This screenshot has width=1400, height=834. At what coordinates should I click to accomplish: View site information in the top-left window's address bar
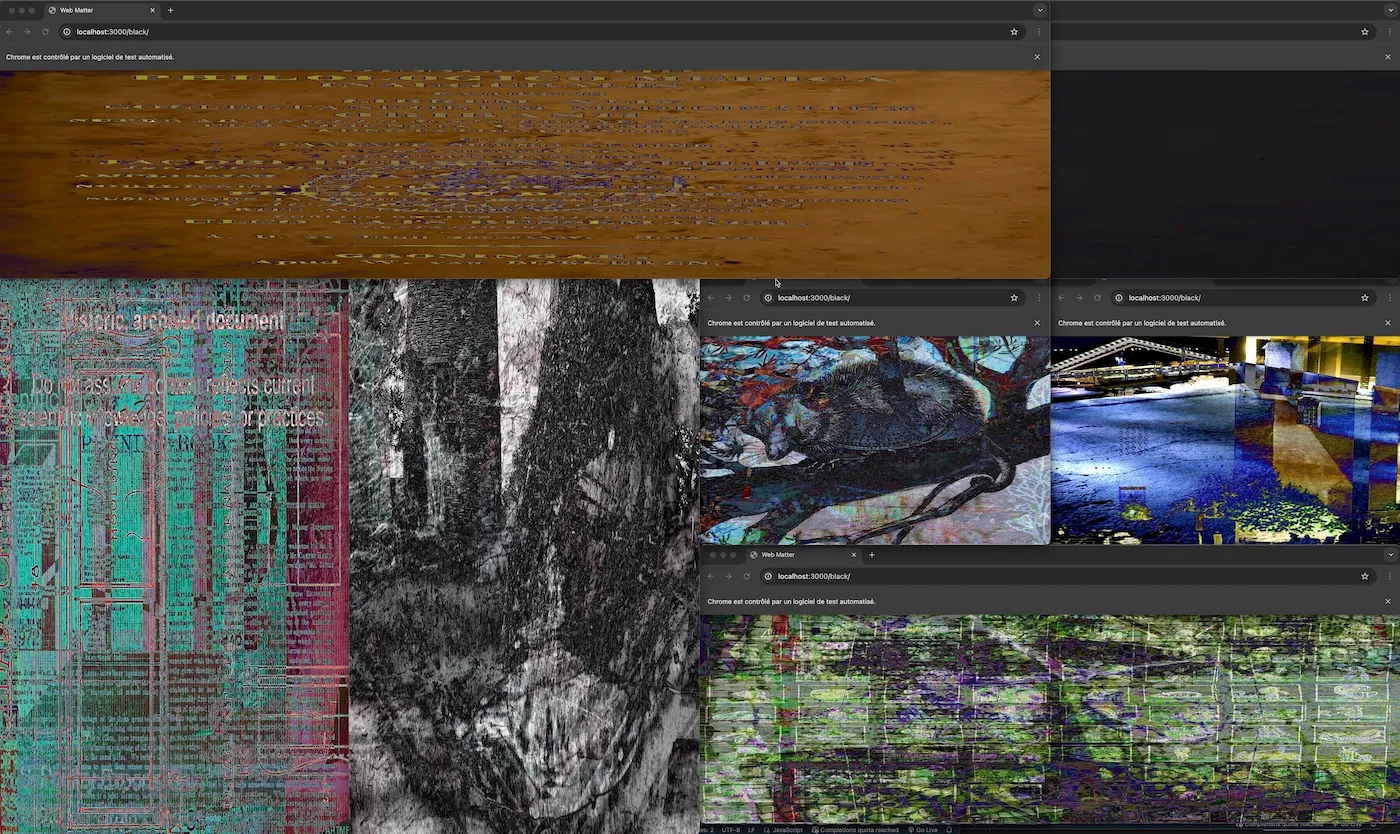pos(67,32)
